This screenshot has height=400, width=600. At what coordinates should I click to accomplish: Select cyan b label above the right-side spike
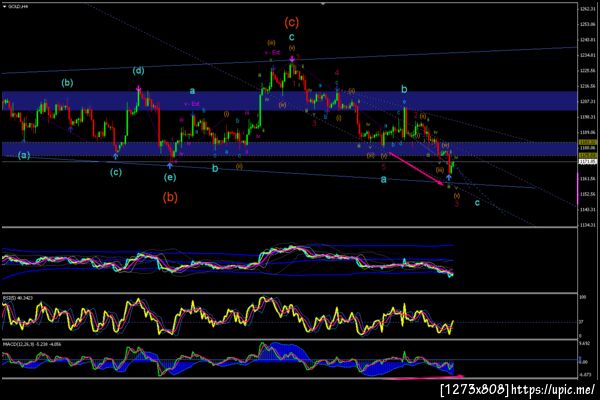(x=404, y=90)
